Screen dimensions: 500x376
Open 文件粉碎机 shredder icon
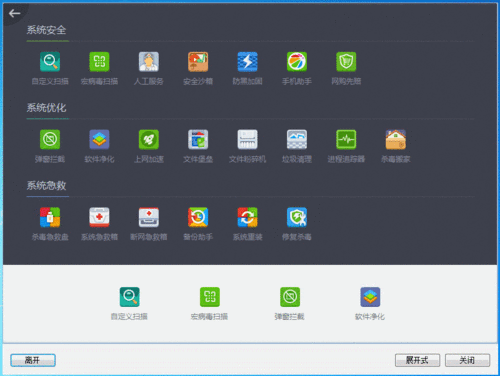coord(247,139)
